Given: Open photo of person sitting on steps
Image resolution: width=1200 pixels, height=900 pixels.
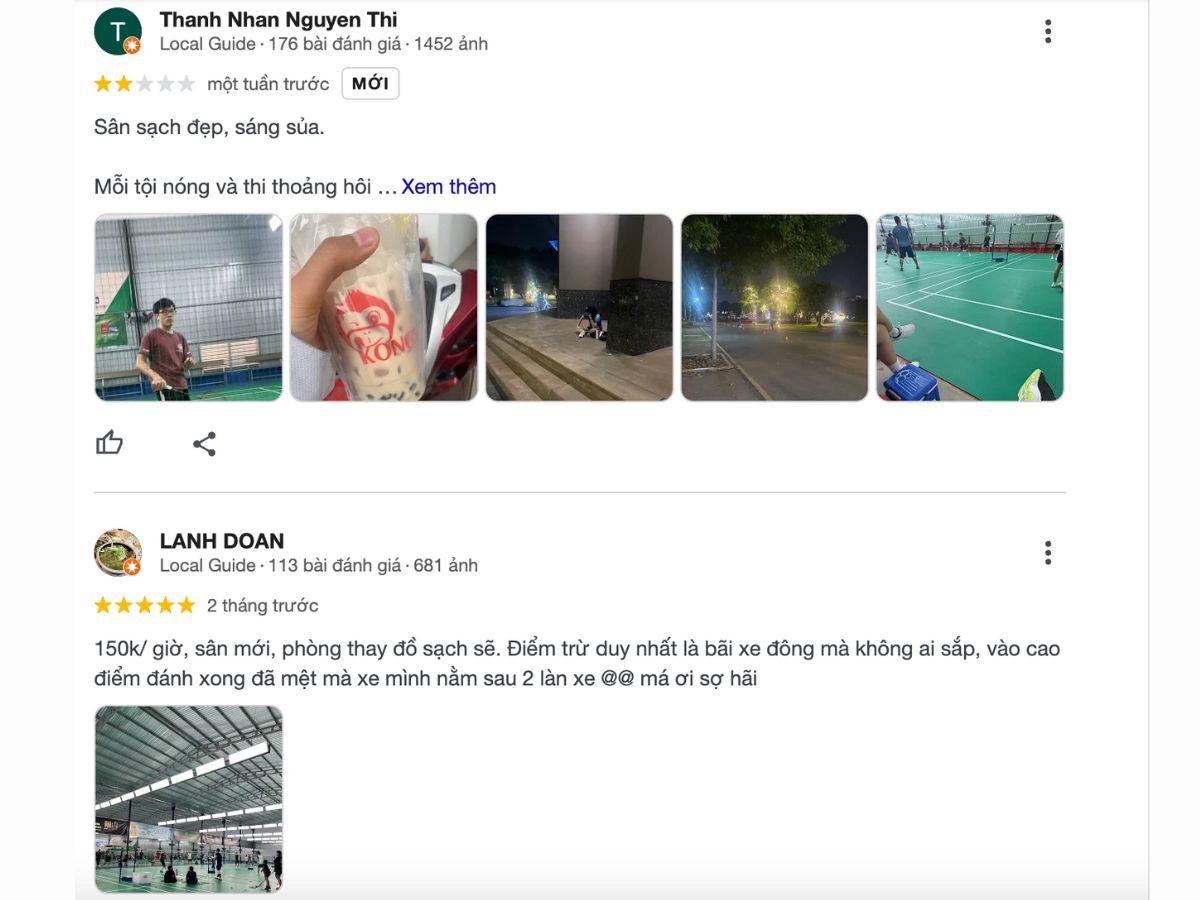Looking at the screenshot, I should (x=580, y=308).
